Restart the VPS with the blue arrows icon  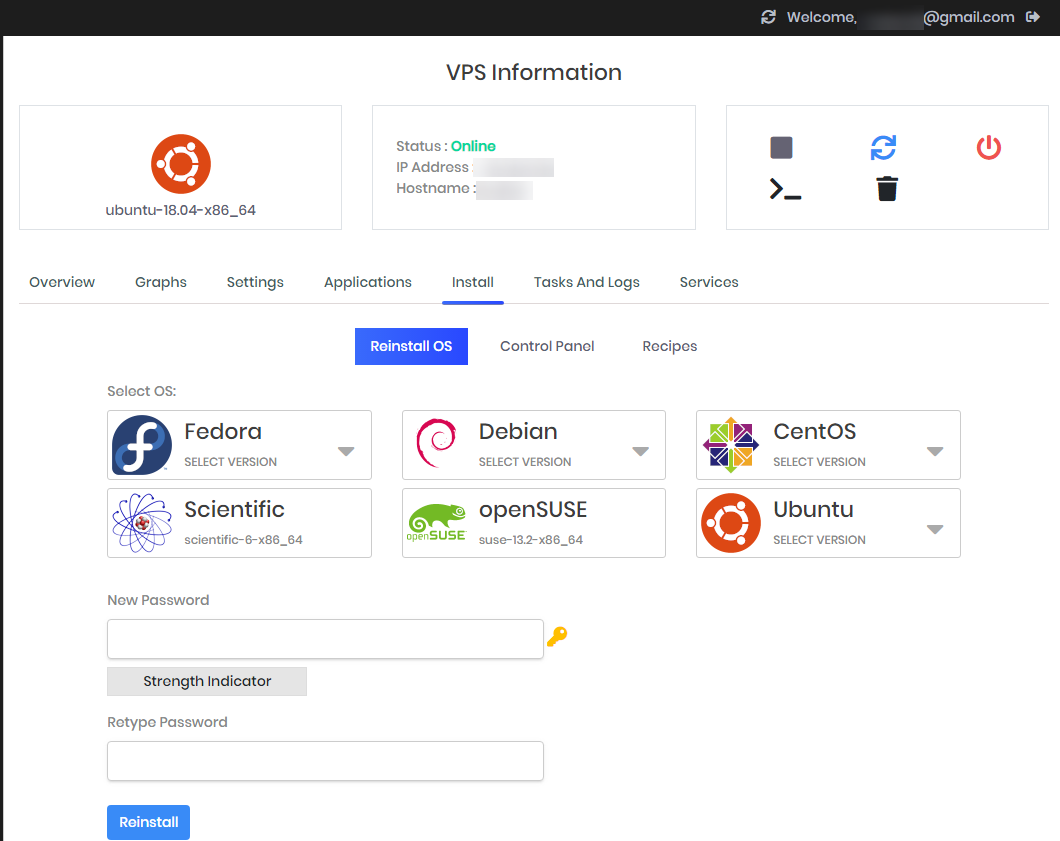pos(884,147)
